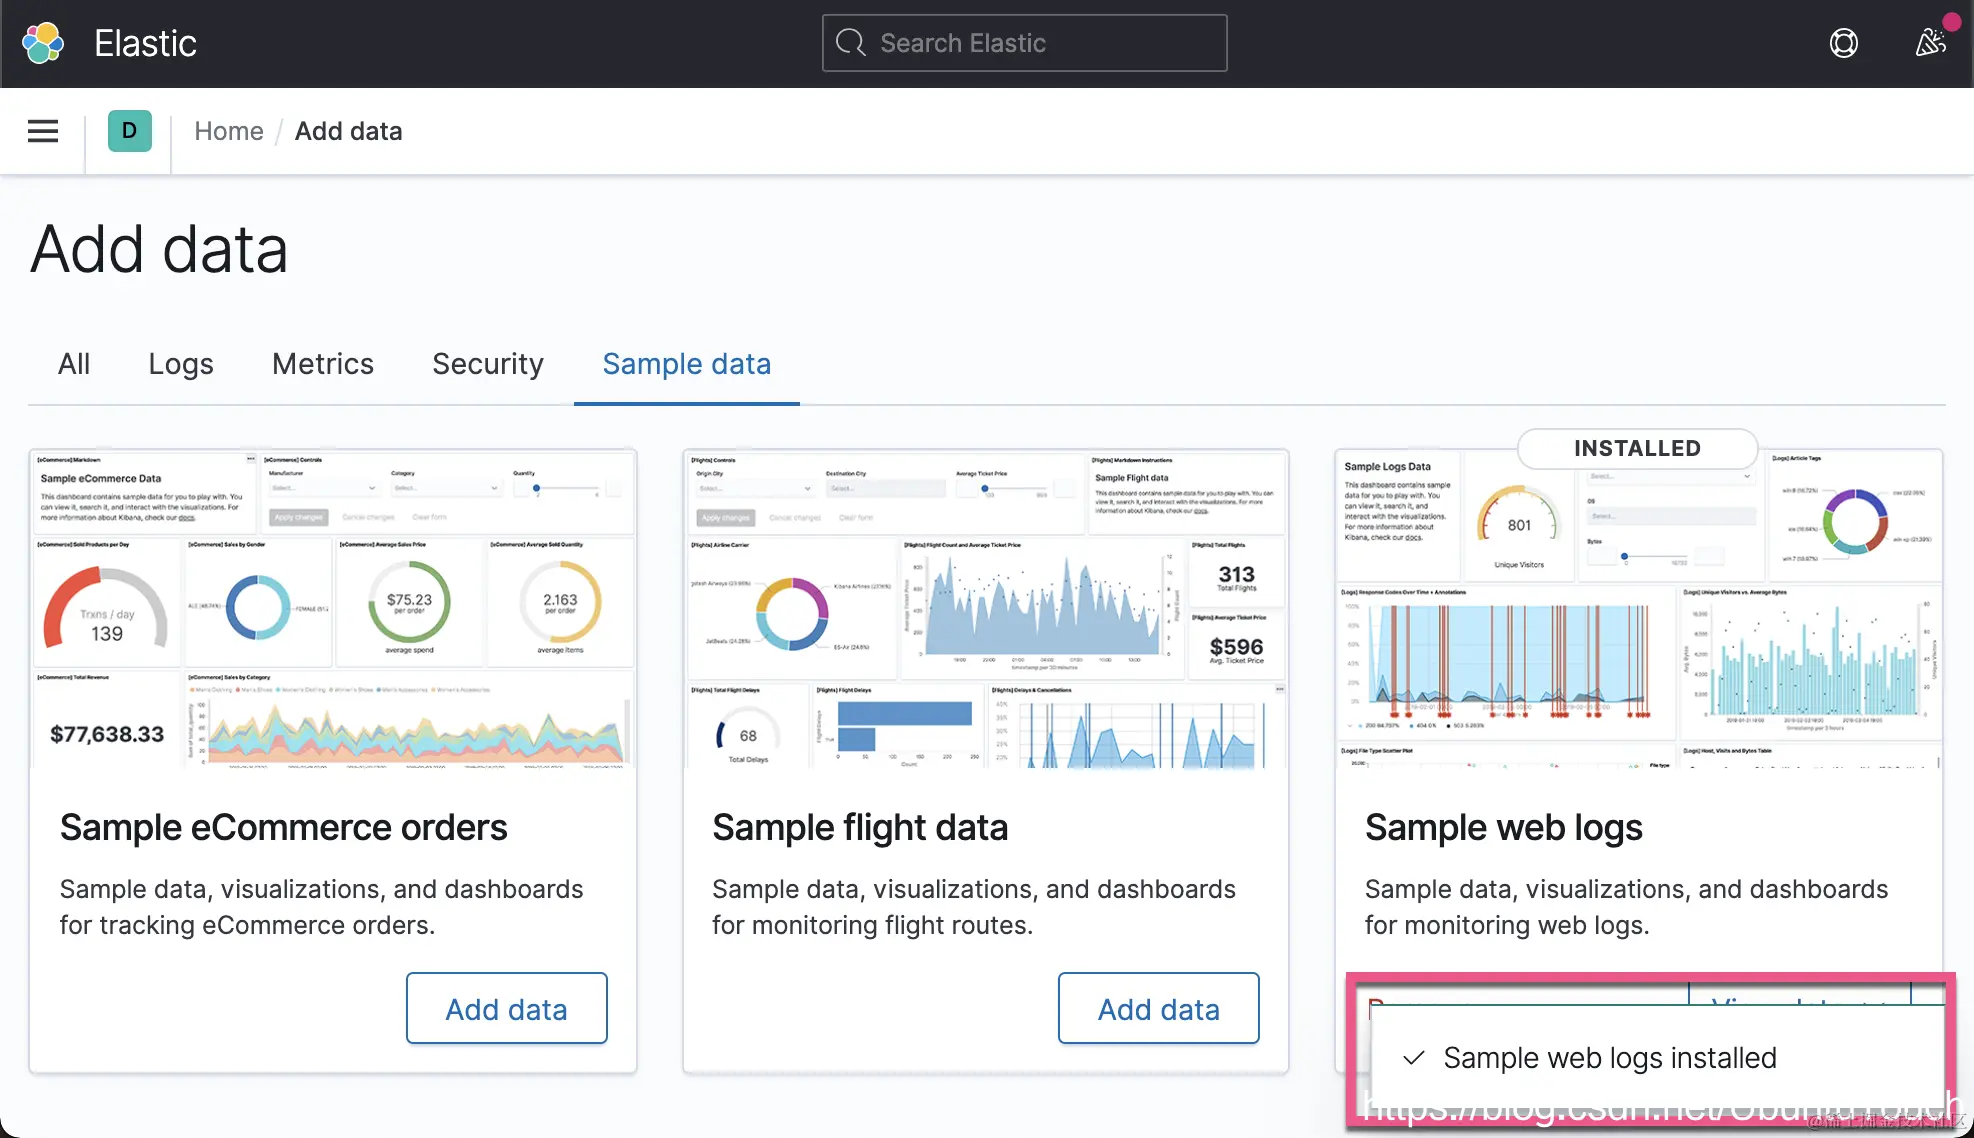
Task: Click the Elastic logo icon
Action: point(43,43)
